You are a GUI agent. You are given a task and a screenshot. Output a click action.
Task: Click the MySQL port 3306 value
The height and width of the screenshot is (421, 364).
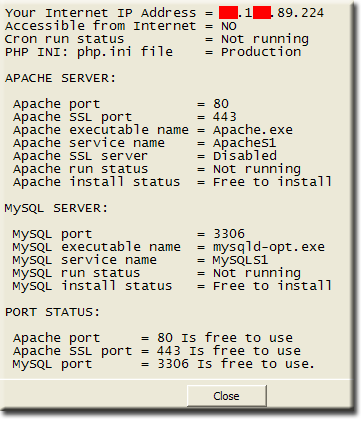point(229,234)
